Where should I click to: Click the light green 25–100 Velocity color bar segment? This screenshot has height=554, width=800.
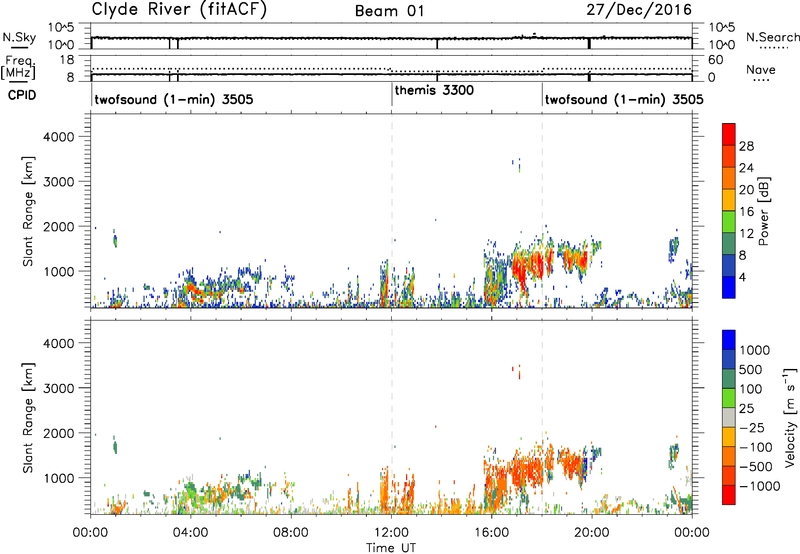pyautogui.click(x=729, y=398)
